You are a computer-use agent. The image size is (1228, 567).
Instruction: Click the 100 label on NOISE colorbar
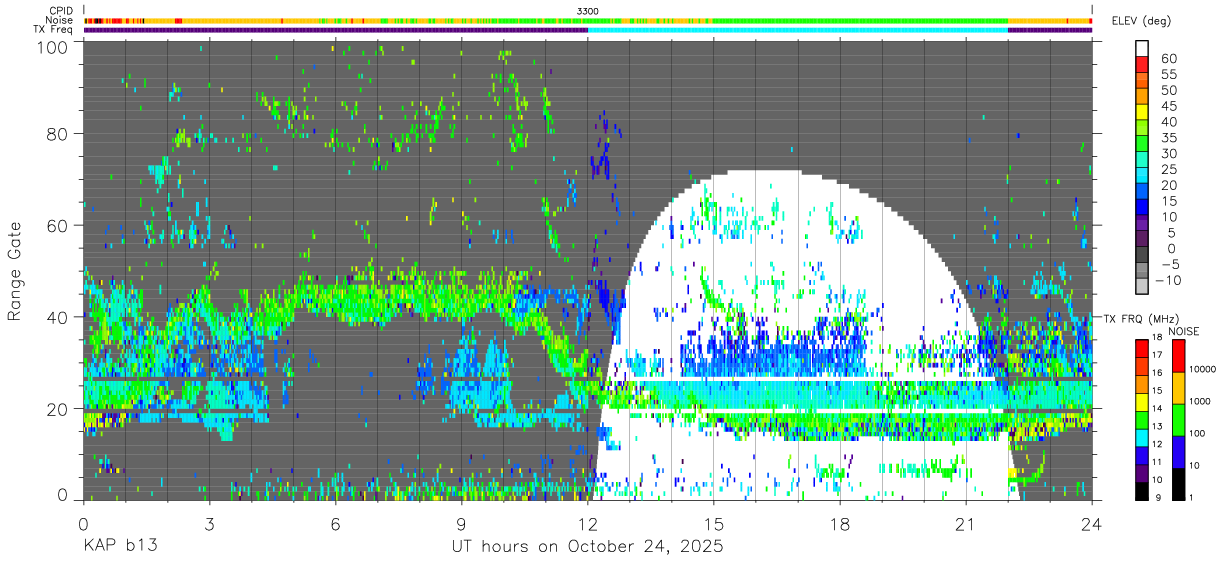(x=1199, y=433)
